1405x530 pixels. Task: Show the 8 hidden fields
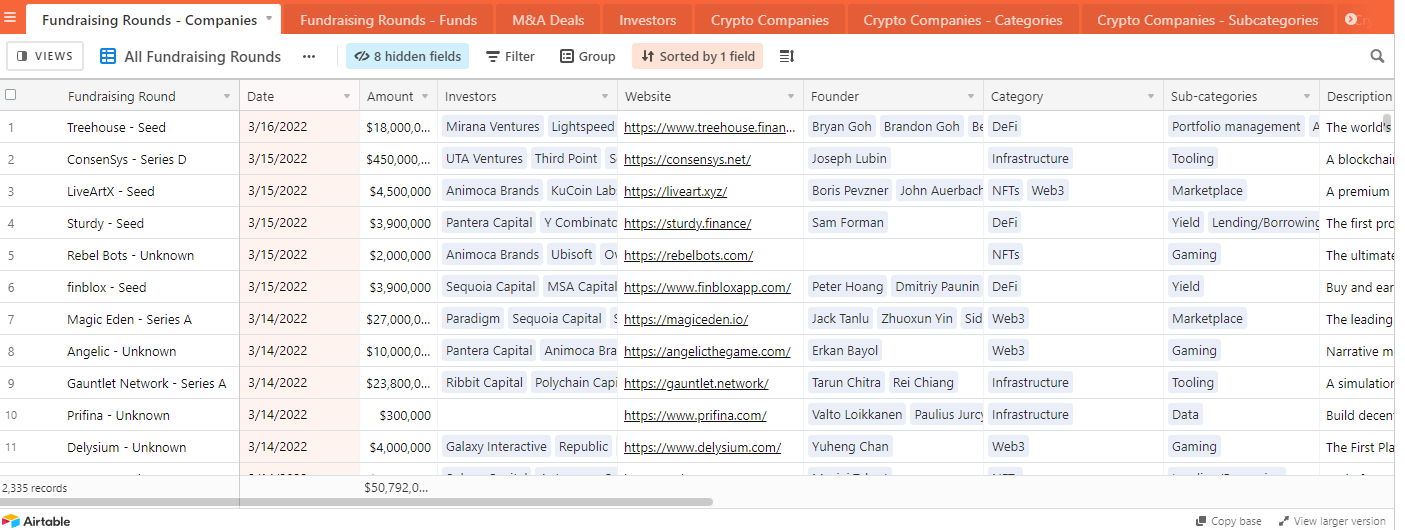(407, 57)
